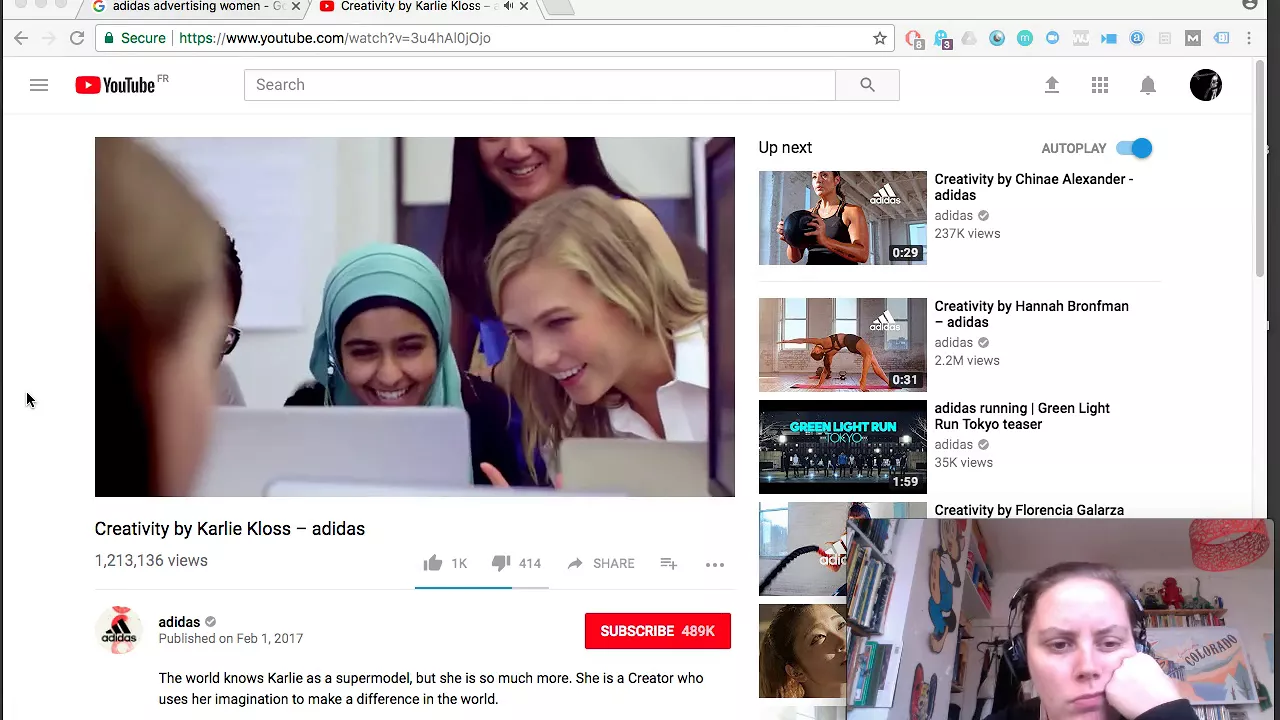Open the Chrome three-dot menu

coord(1249,38)
